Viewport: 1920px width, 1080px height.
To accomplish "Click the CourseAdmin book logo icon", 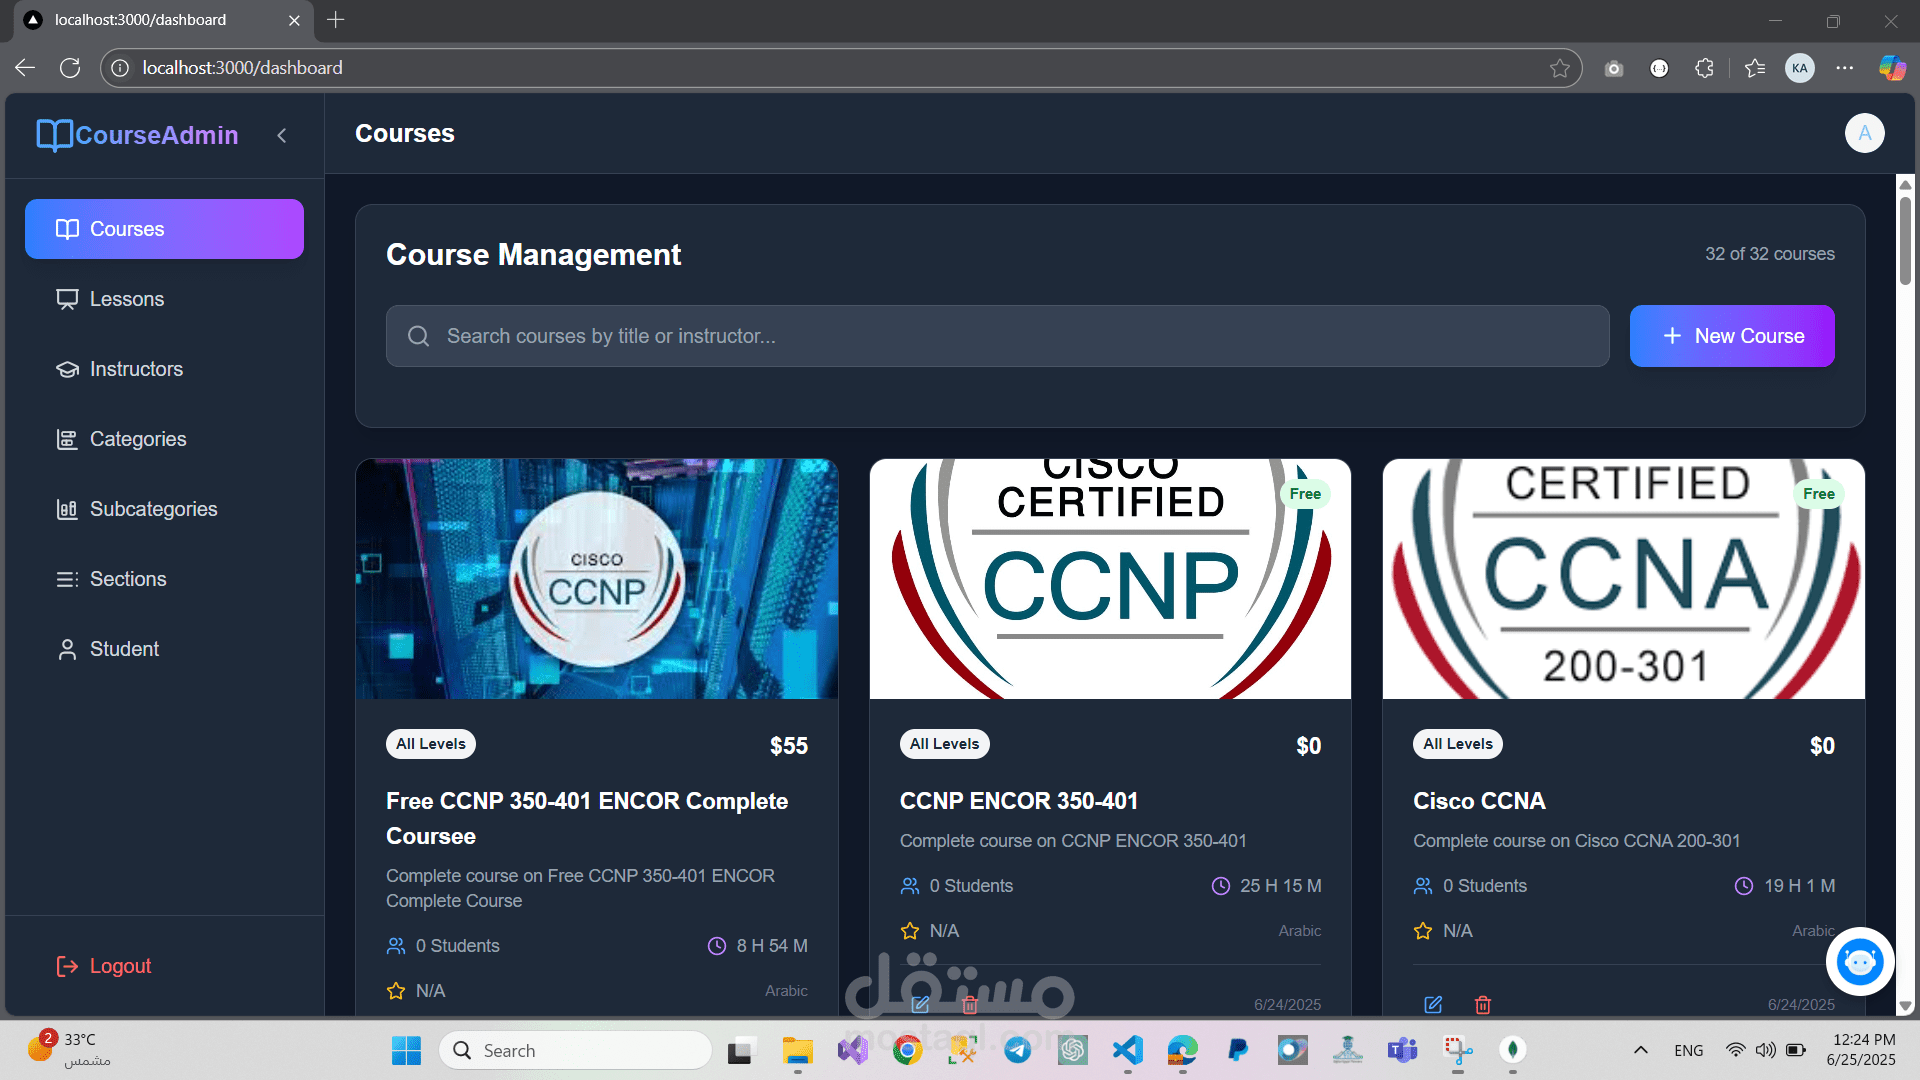I will pyautogui.click(x=54, y=135).
